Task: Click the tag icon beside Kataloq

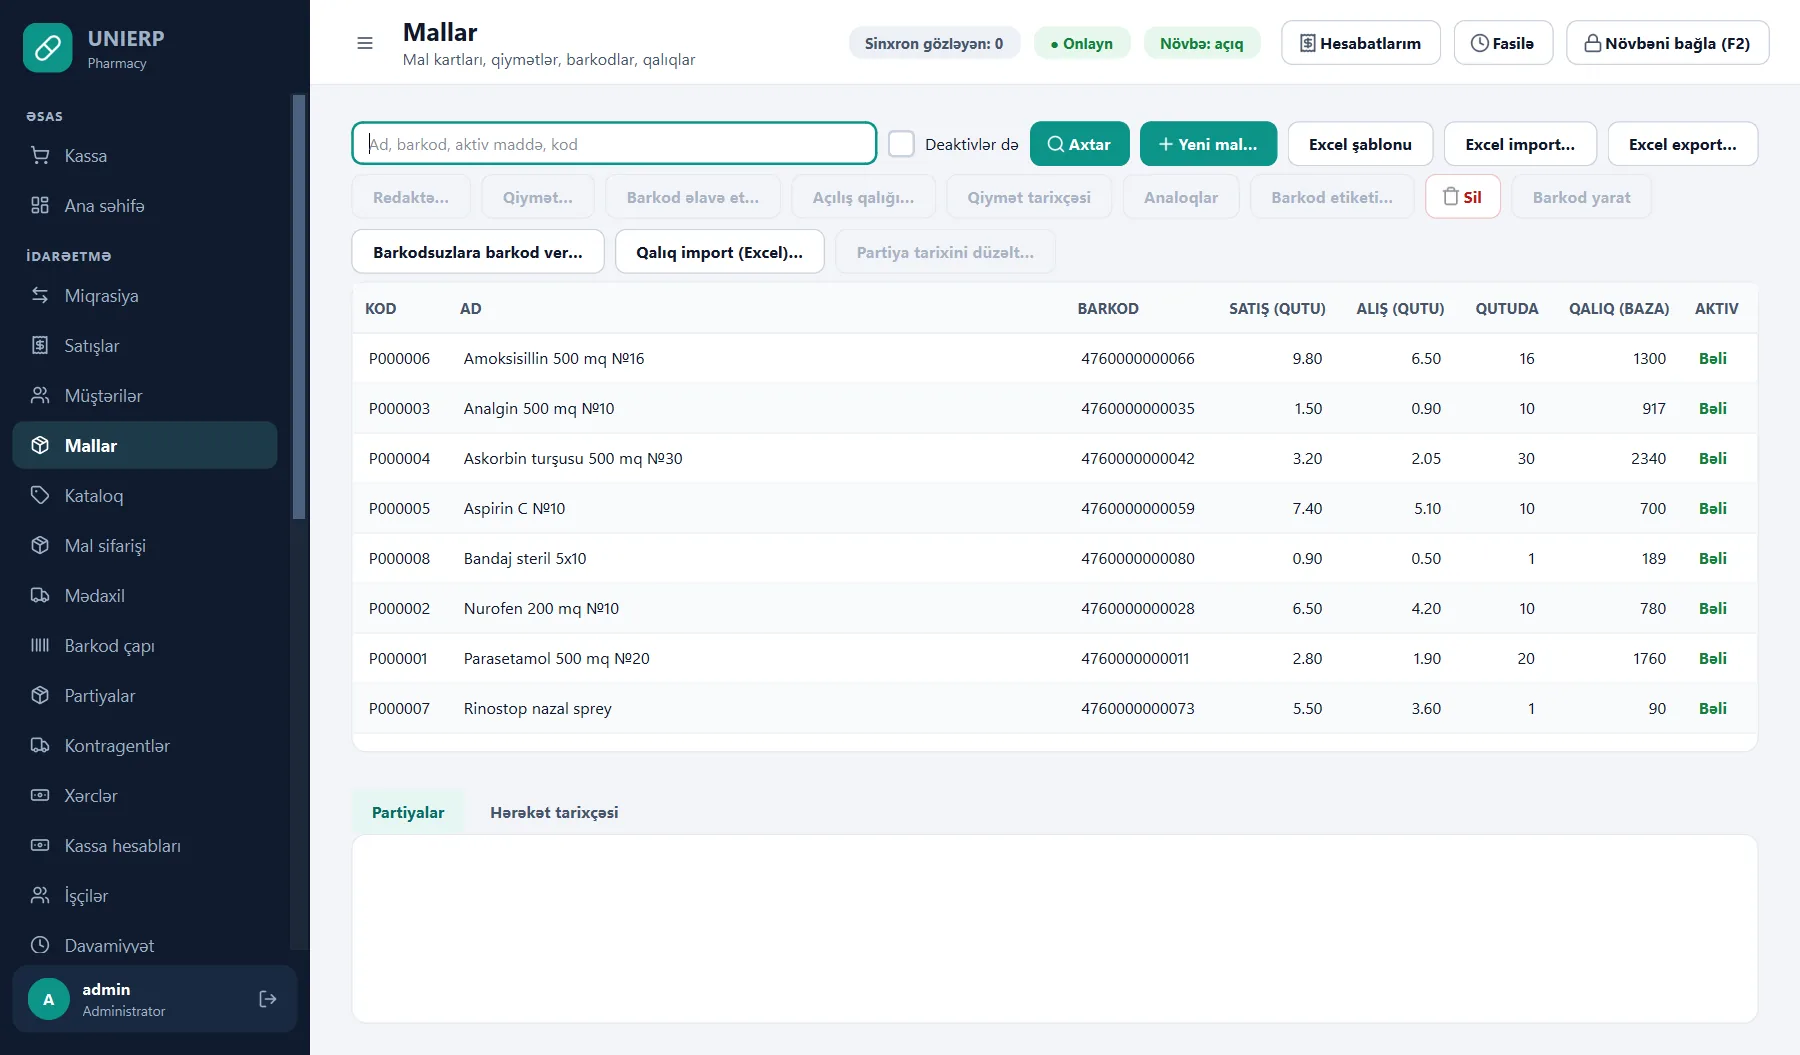Action: pyautogui.click(x=40, y=496)
